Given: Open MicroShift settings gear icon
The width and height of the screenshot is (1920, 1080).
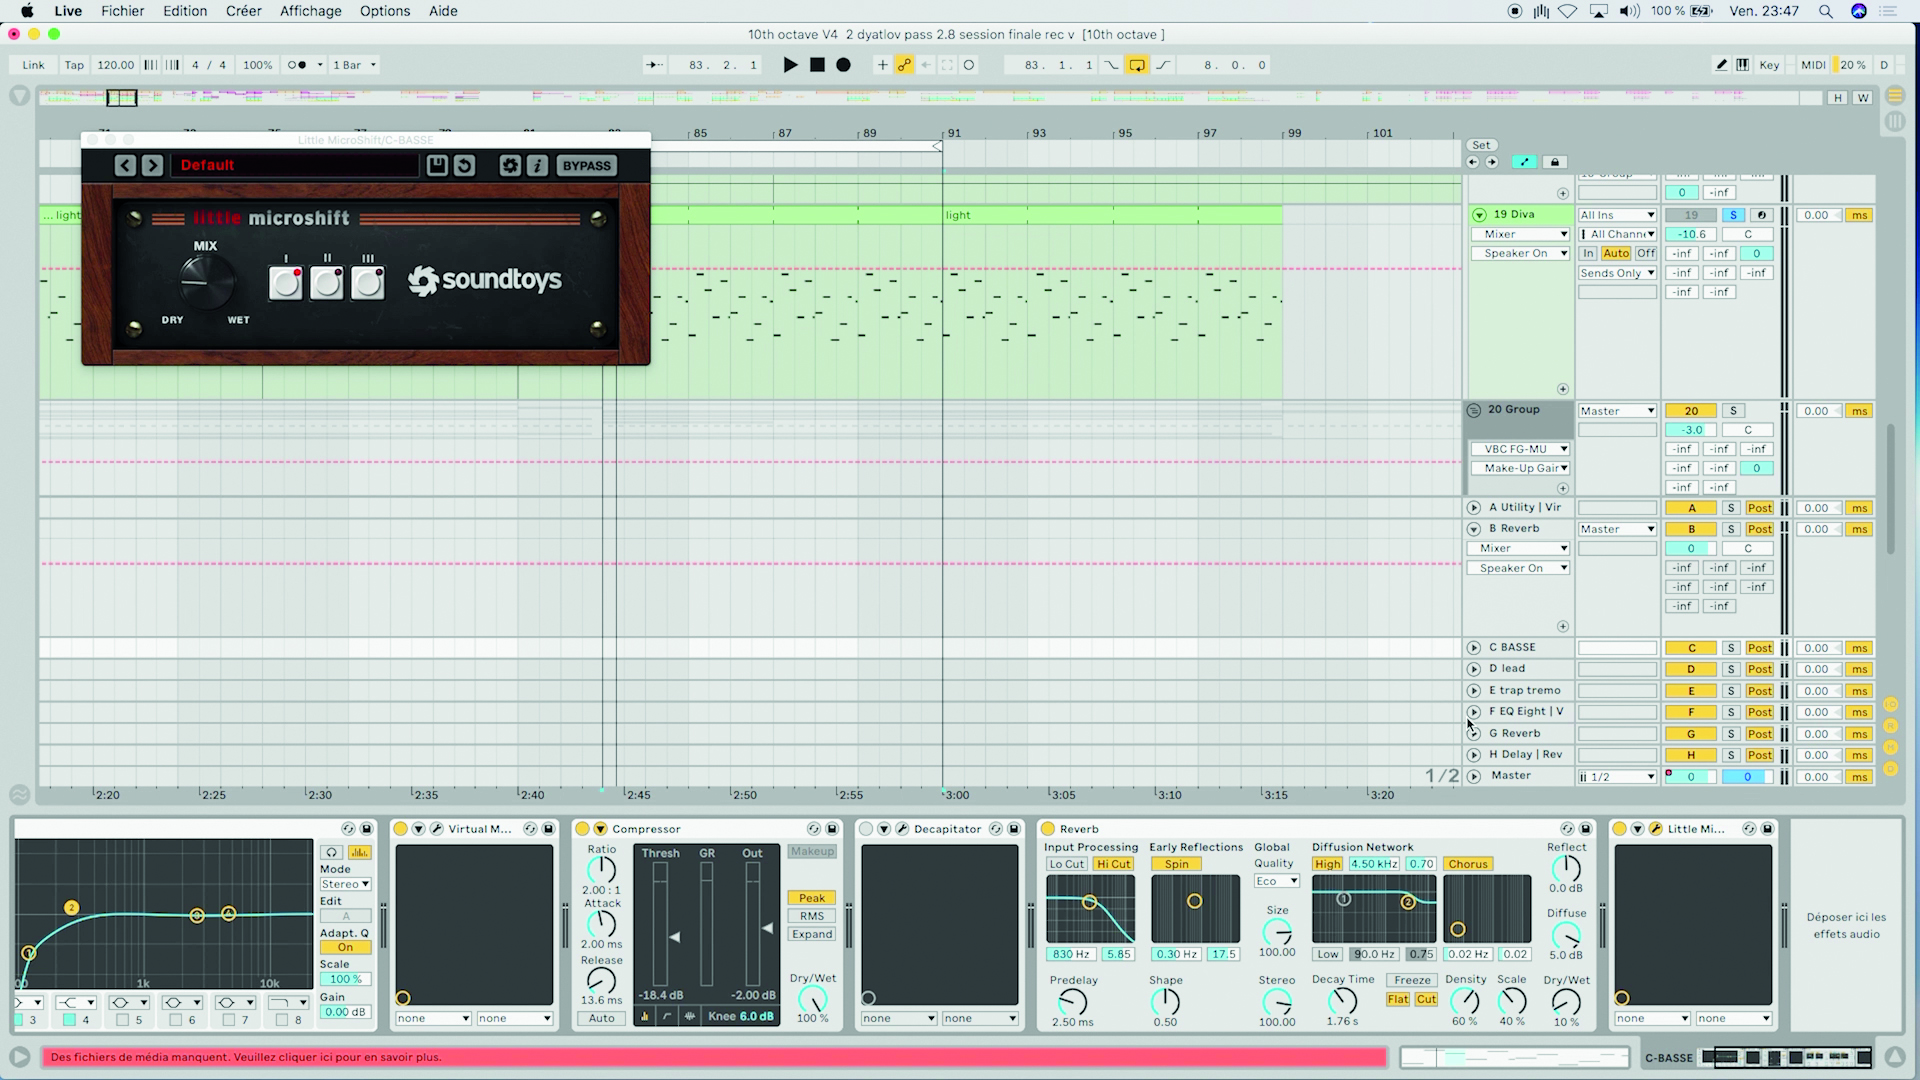Looking at the screenshot, I should tap(510, 166).
